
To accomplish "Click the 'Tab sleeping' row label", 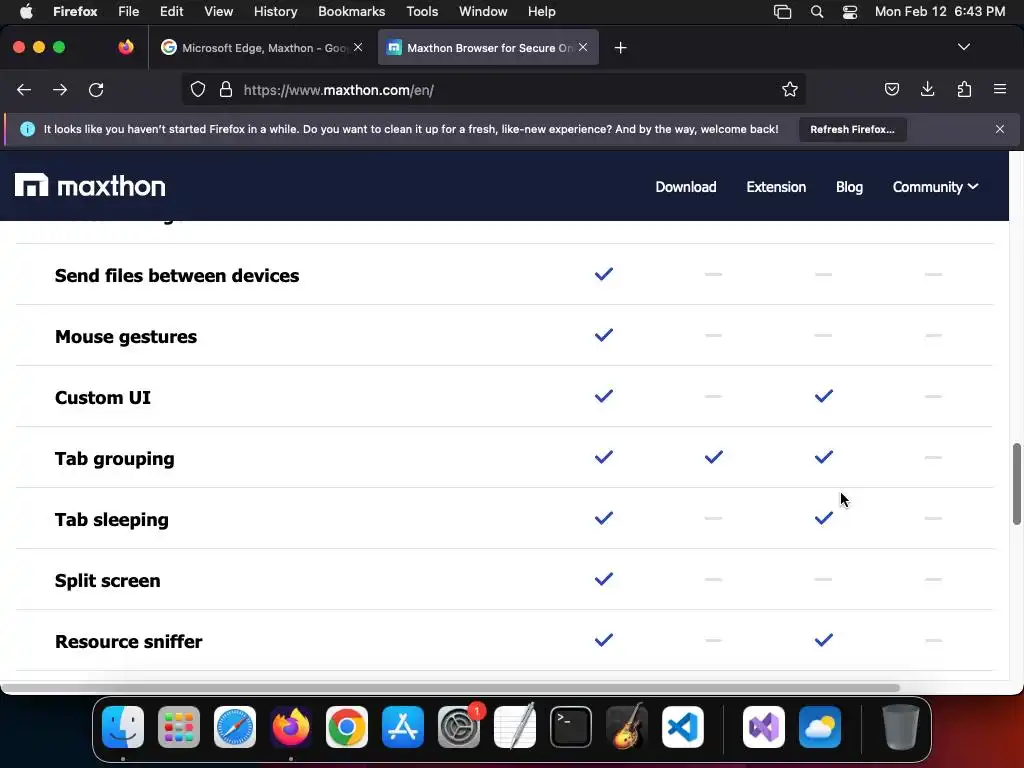I will (x=112, y=520).
